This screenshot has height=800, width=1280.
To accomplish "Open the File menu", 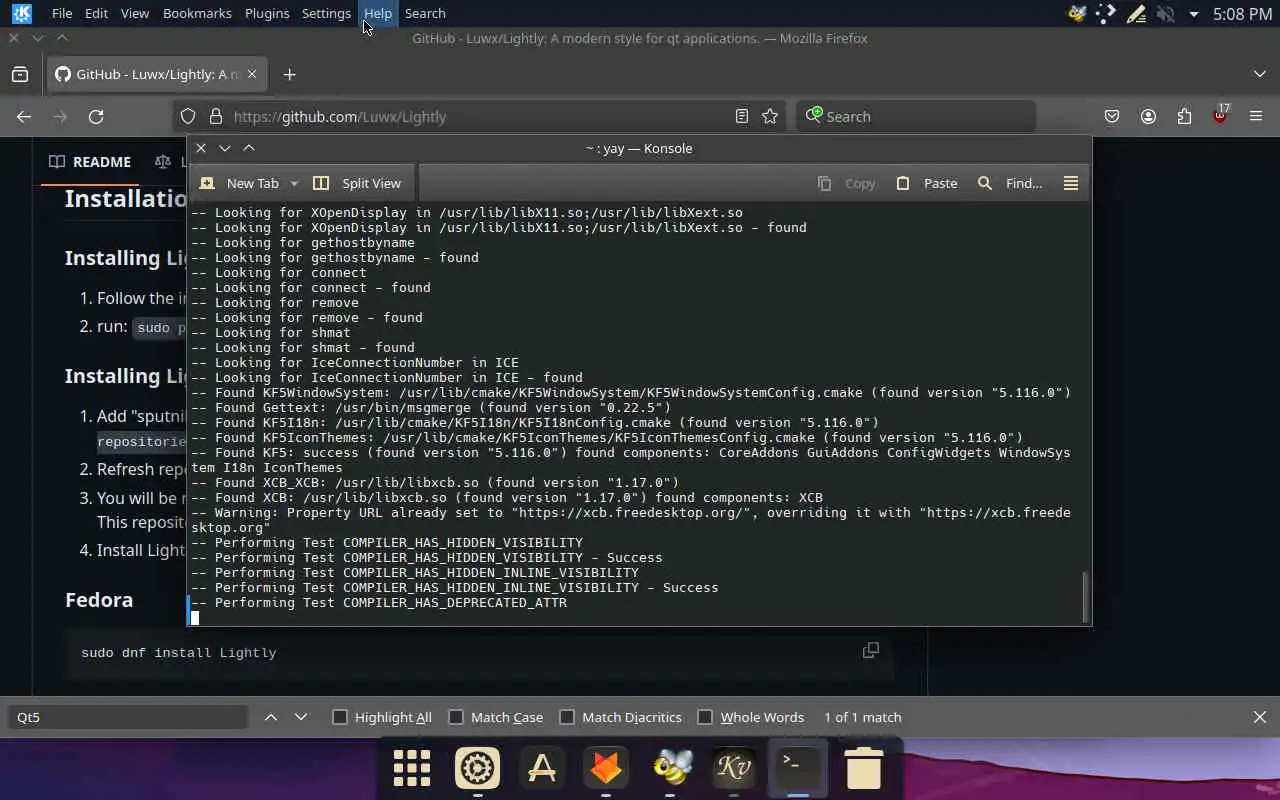I will click(x=62, y=13).
